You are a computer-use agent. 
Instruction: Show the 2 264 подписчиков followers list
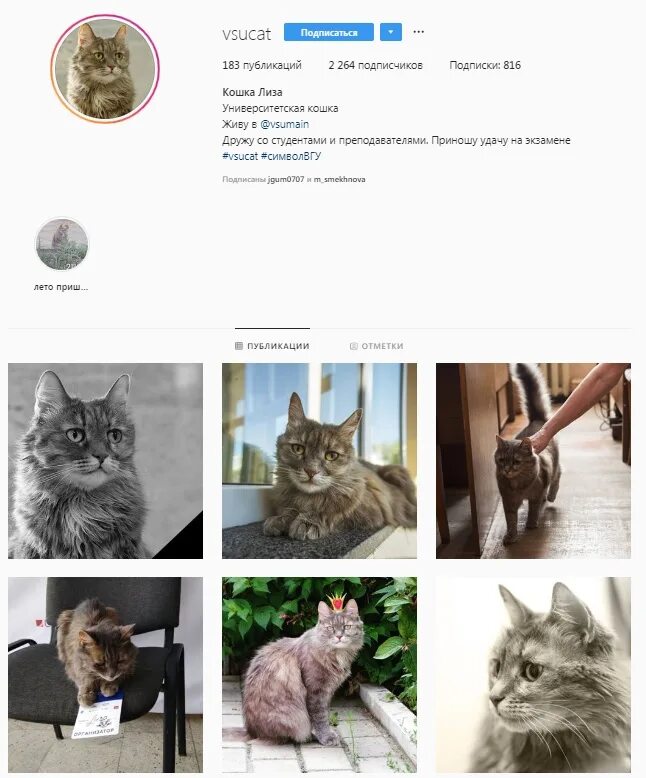click(x=376, y=65)
